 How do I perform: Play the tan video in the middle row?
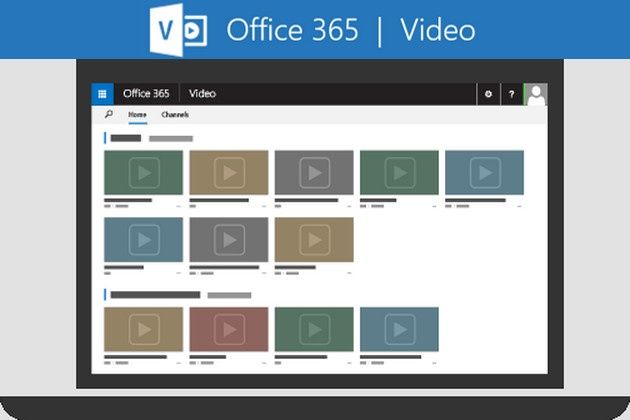click(x=314, y=240)
